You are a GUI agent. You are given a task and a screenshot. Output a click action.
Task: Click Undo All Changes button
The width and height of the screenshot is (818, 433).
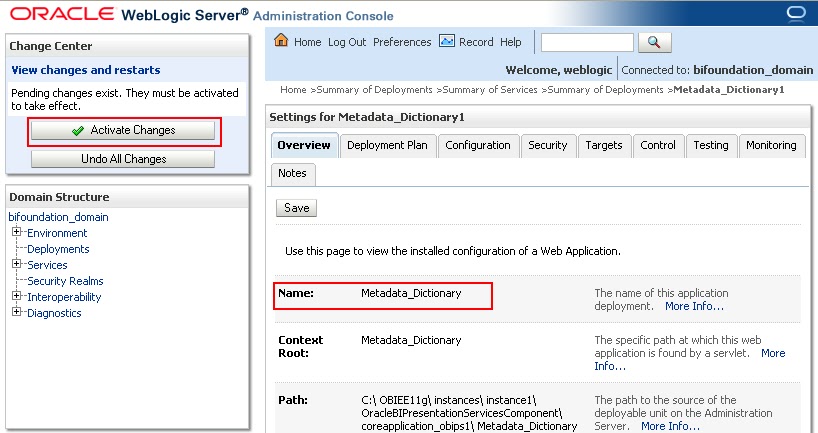[123, 159]
